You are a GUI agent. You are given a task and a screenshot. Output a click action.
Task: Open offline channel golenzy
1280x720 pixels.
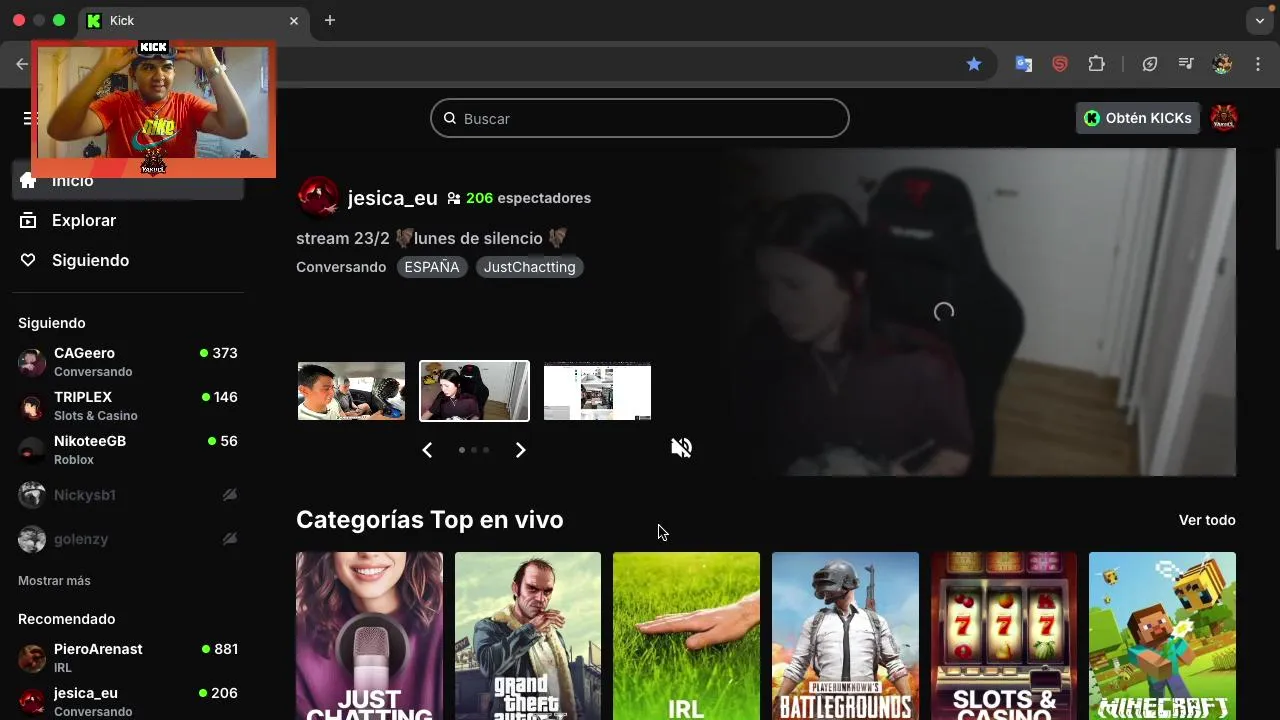pos(128,539)
